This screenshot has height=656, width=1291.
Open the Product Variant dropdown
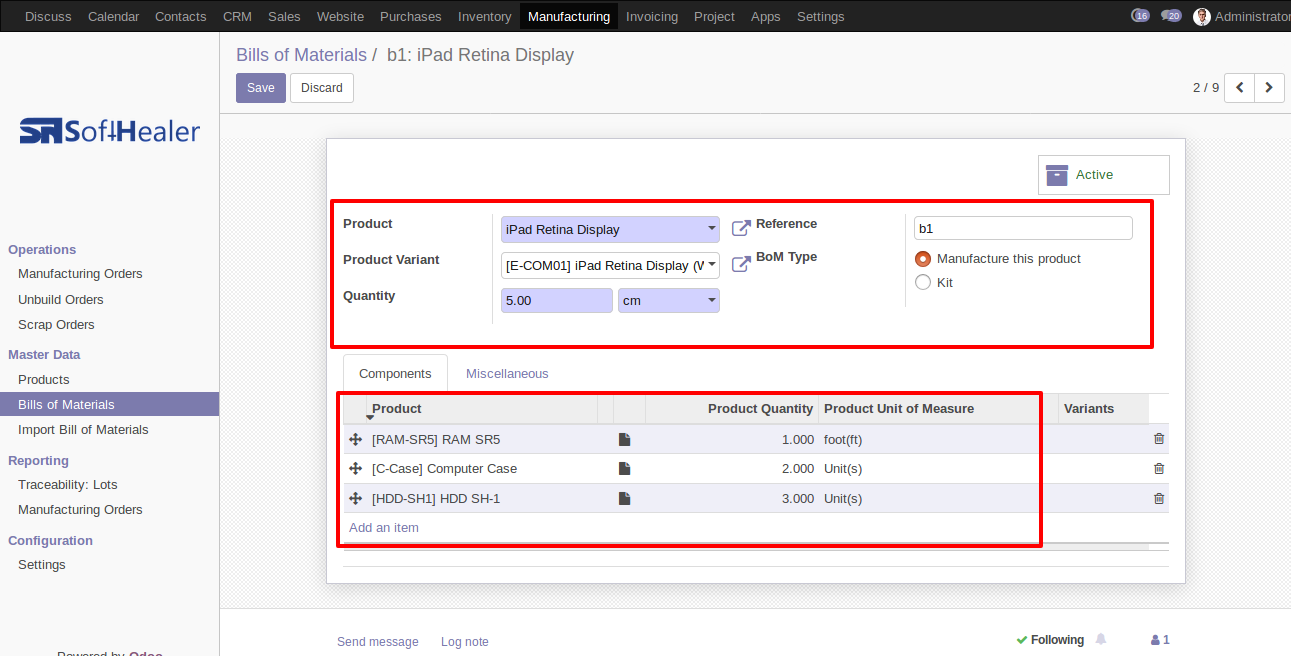pos(610,265)
